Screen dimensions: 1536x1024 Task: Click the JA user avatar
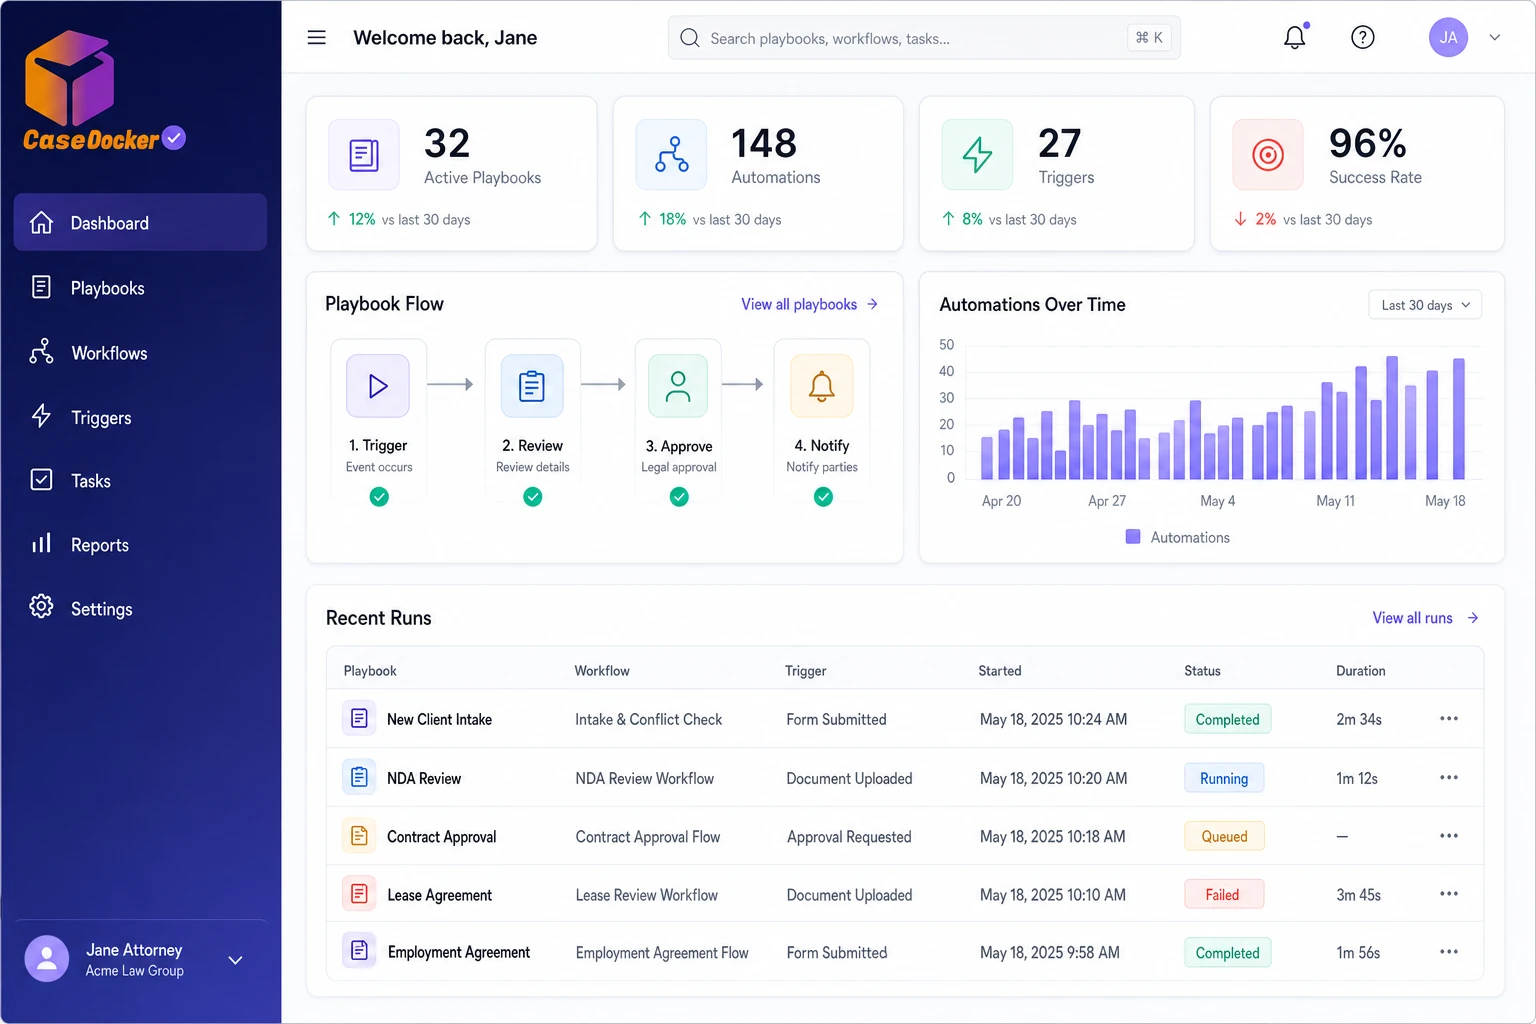[1448, 37]
